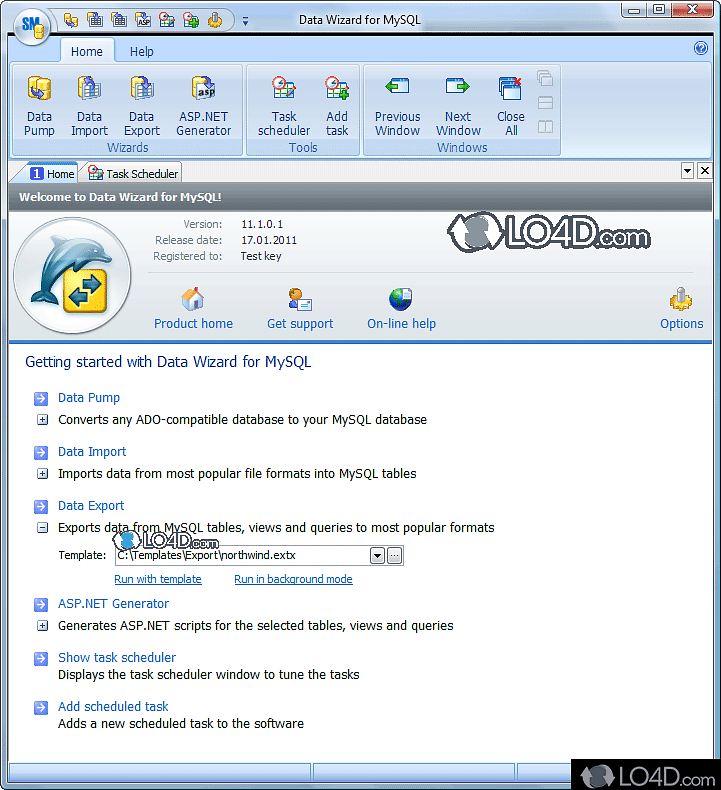Open the Template dropdown arrow
The width and height of the screenshot is (721, 790).
pos(377,556)
